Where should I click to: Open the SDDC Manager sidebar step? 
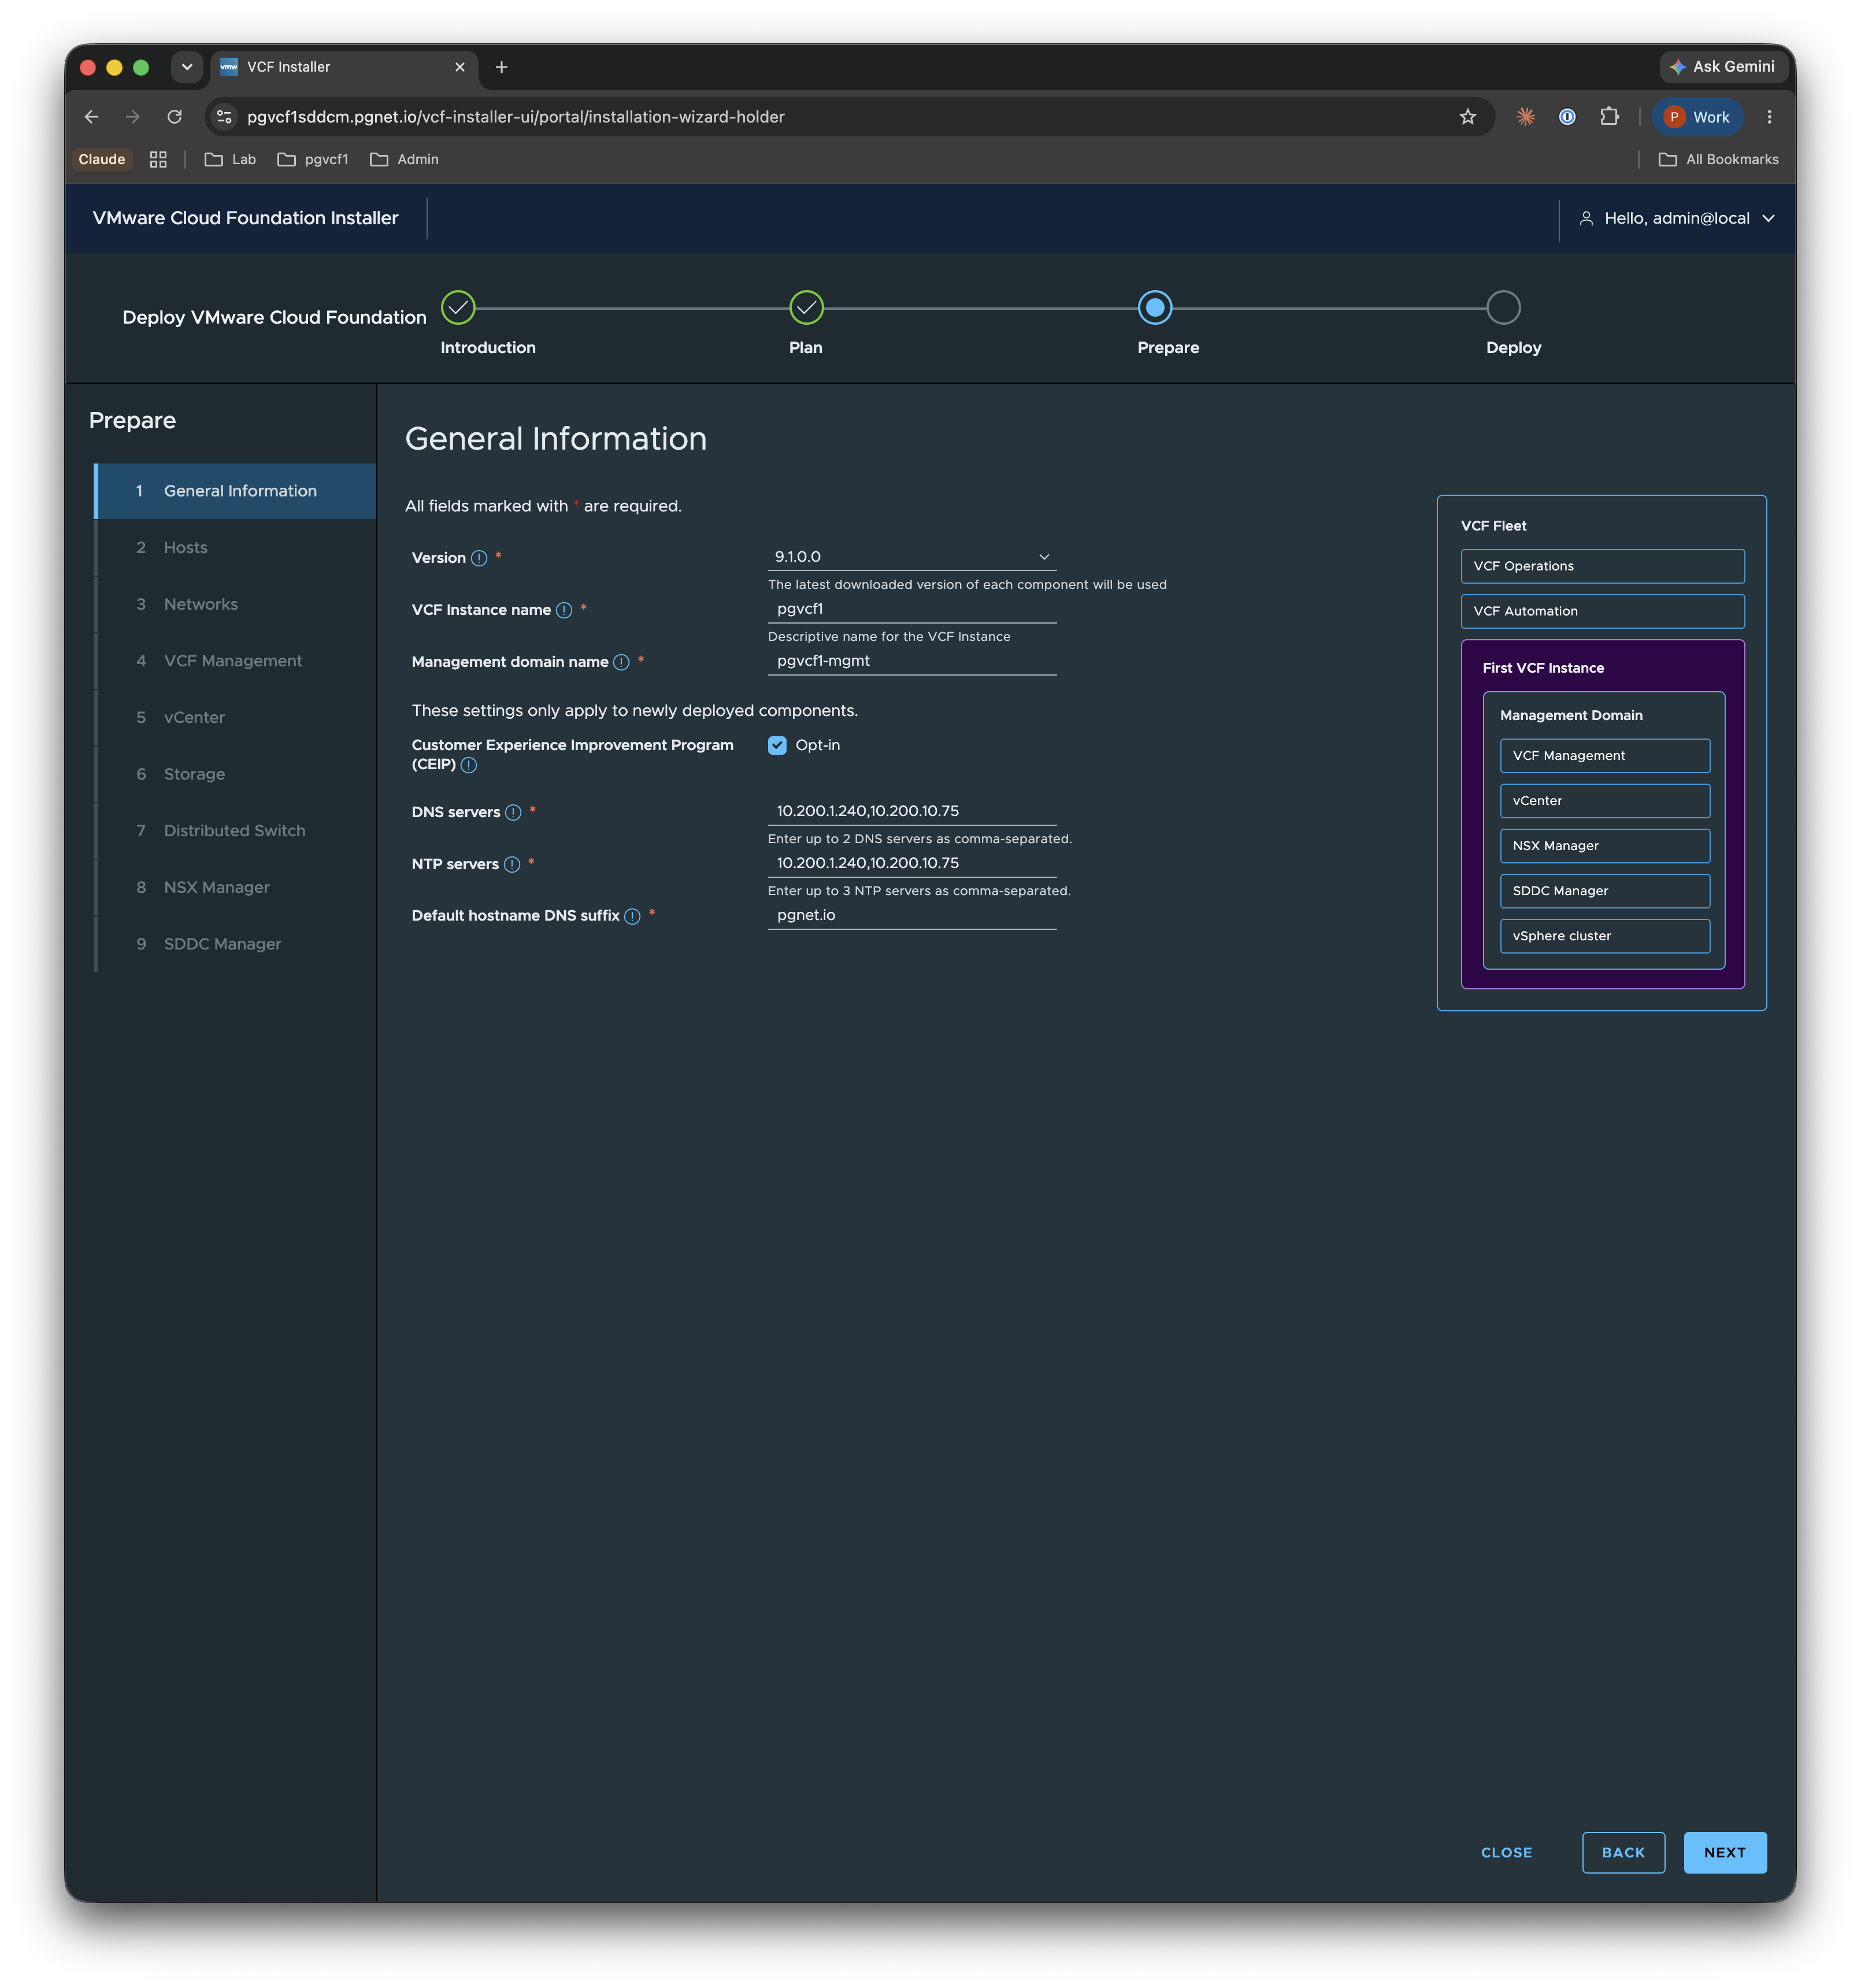(x=235, y=944)
